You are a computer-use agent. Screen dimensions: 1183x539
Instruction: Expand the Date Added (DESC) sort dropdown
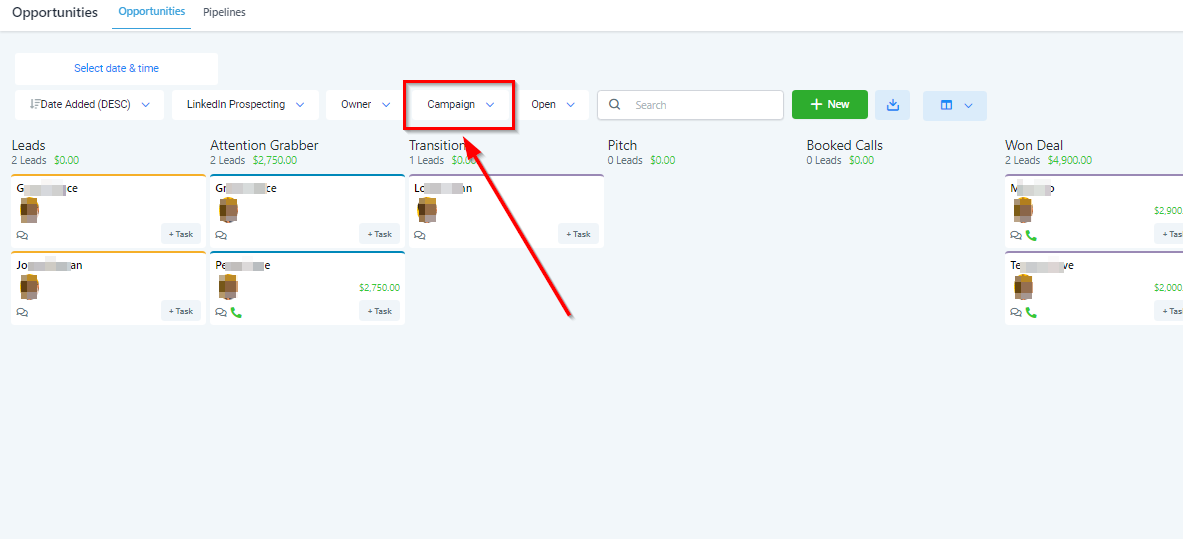pos(89,105)
